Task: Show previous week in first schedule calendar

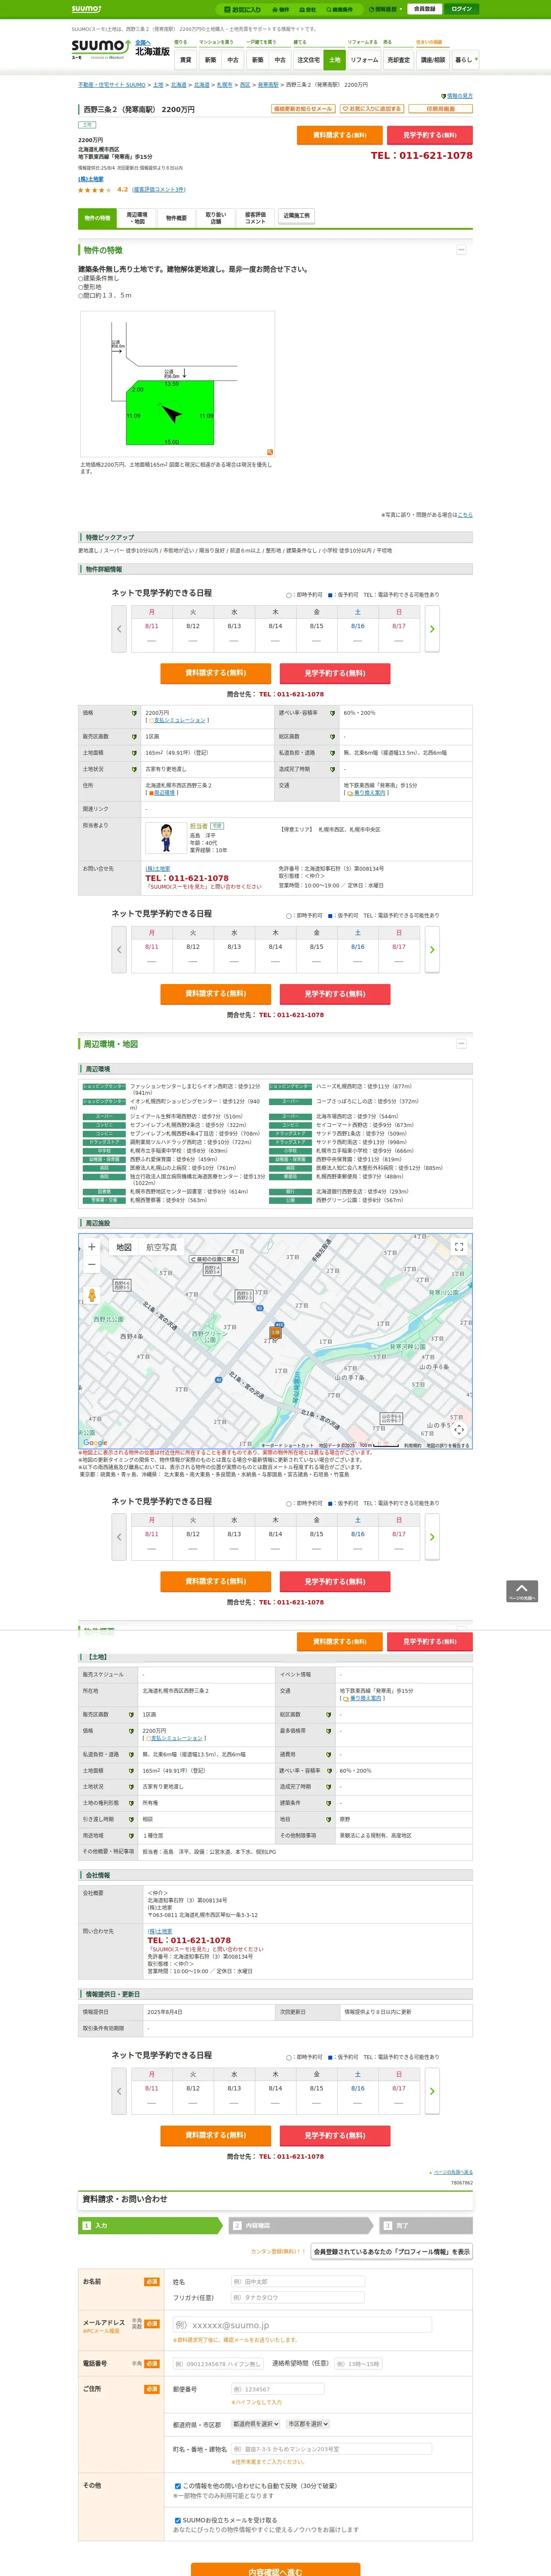Action: tap(119, 629)
